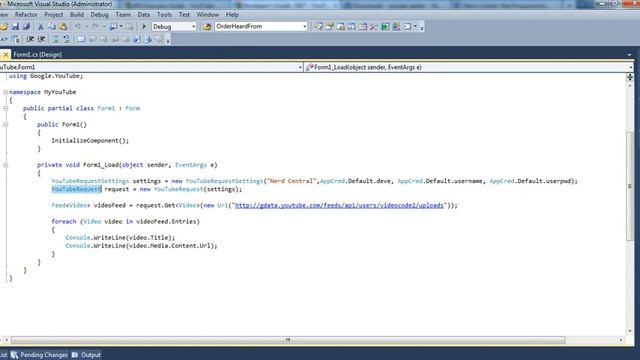Viewport: 640px width, 360px height.
Task: Click the Toggle Bookmark icon
Action: click(81, 39)
